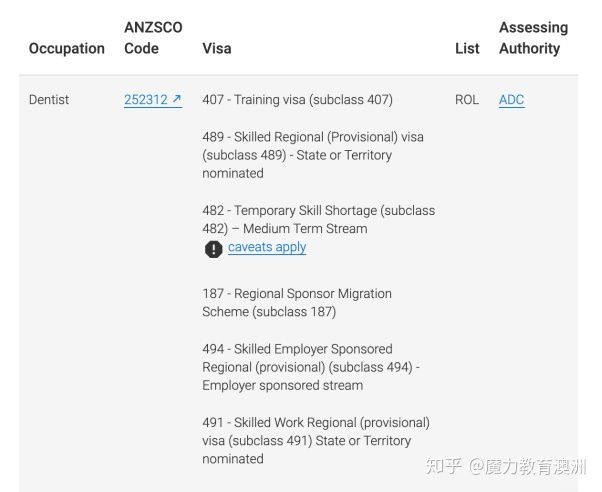
Task: Click the 187 Regional Sponsor Migration Scheme entry
Action: pyautogui.click(x=297, y=302)
